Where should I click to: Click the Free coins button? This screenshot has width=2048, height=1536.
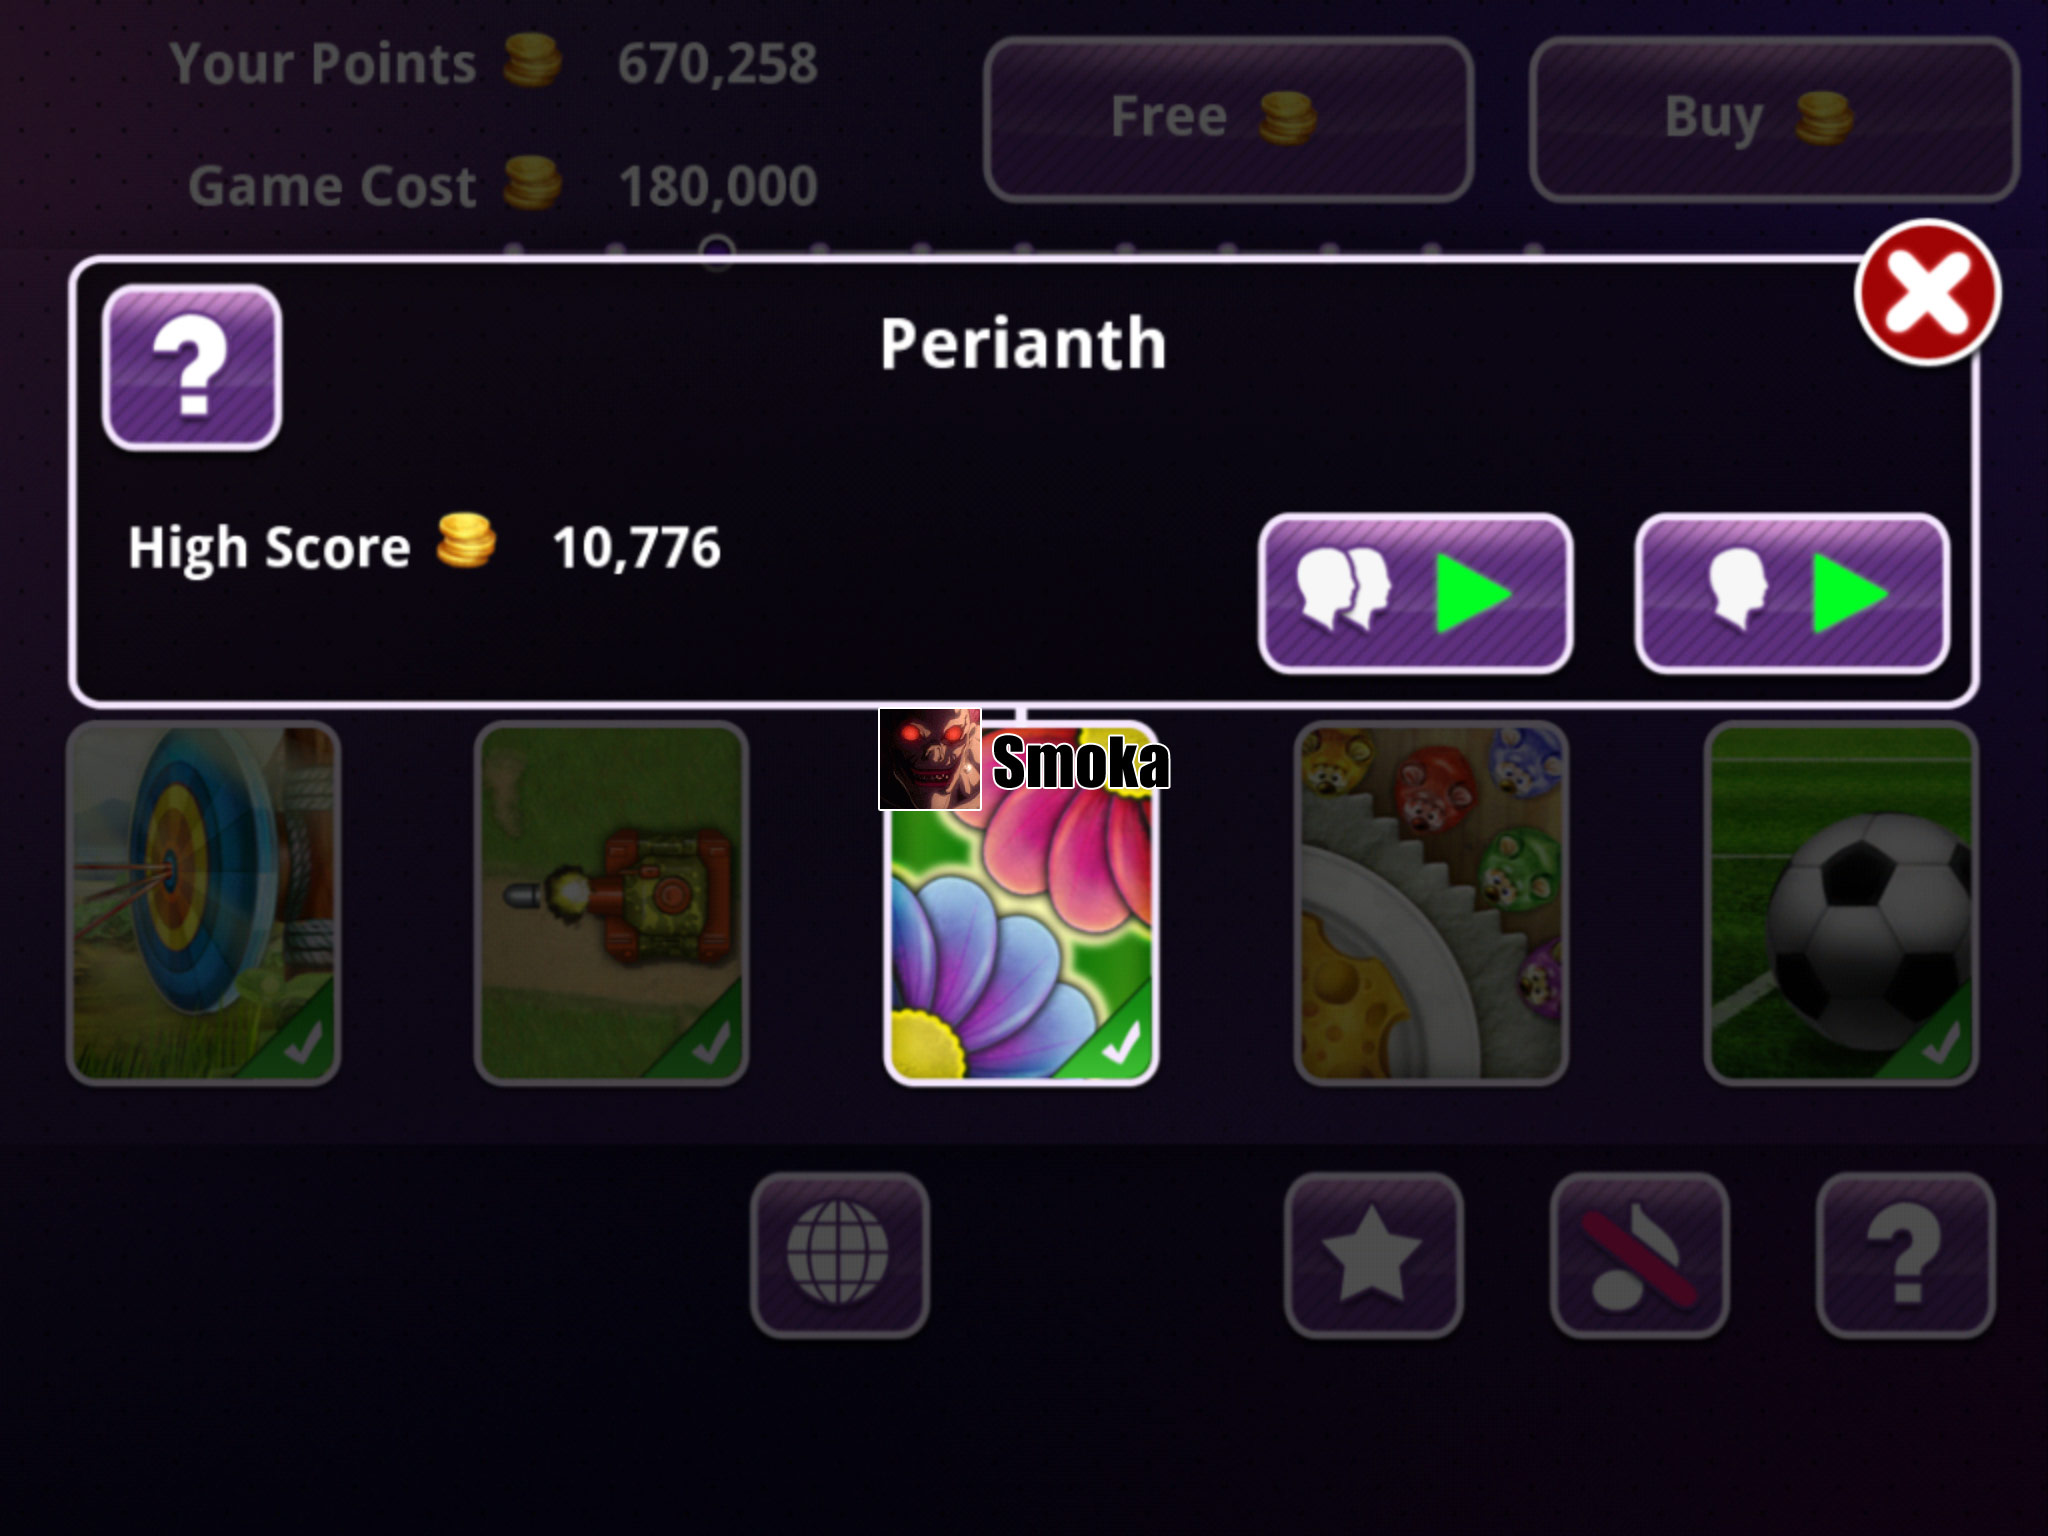[x=1229, y=119]
